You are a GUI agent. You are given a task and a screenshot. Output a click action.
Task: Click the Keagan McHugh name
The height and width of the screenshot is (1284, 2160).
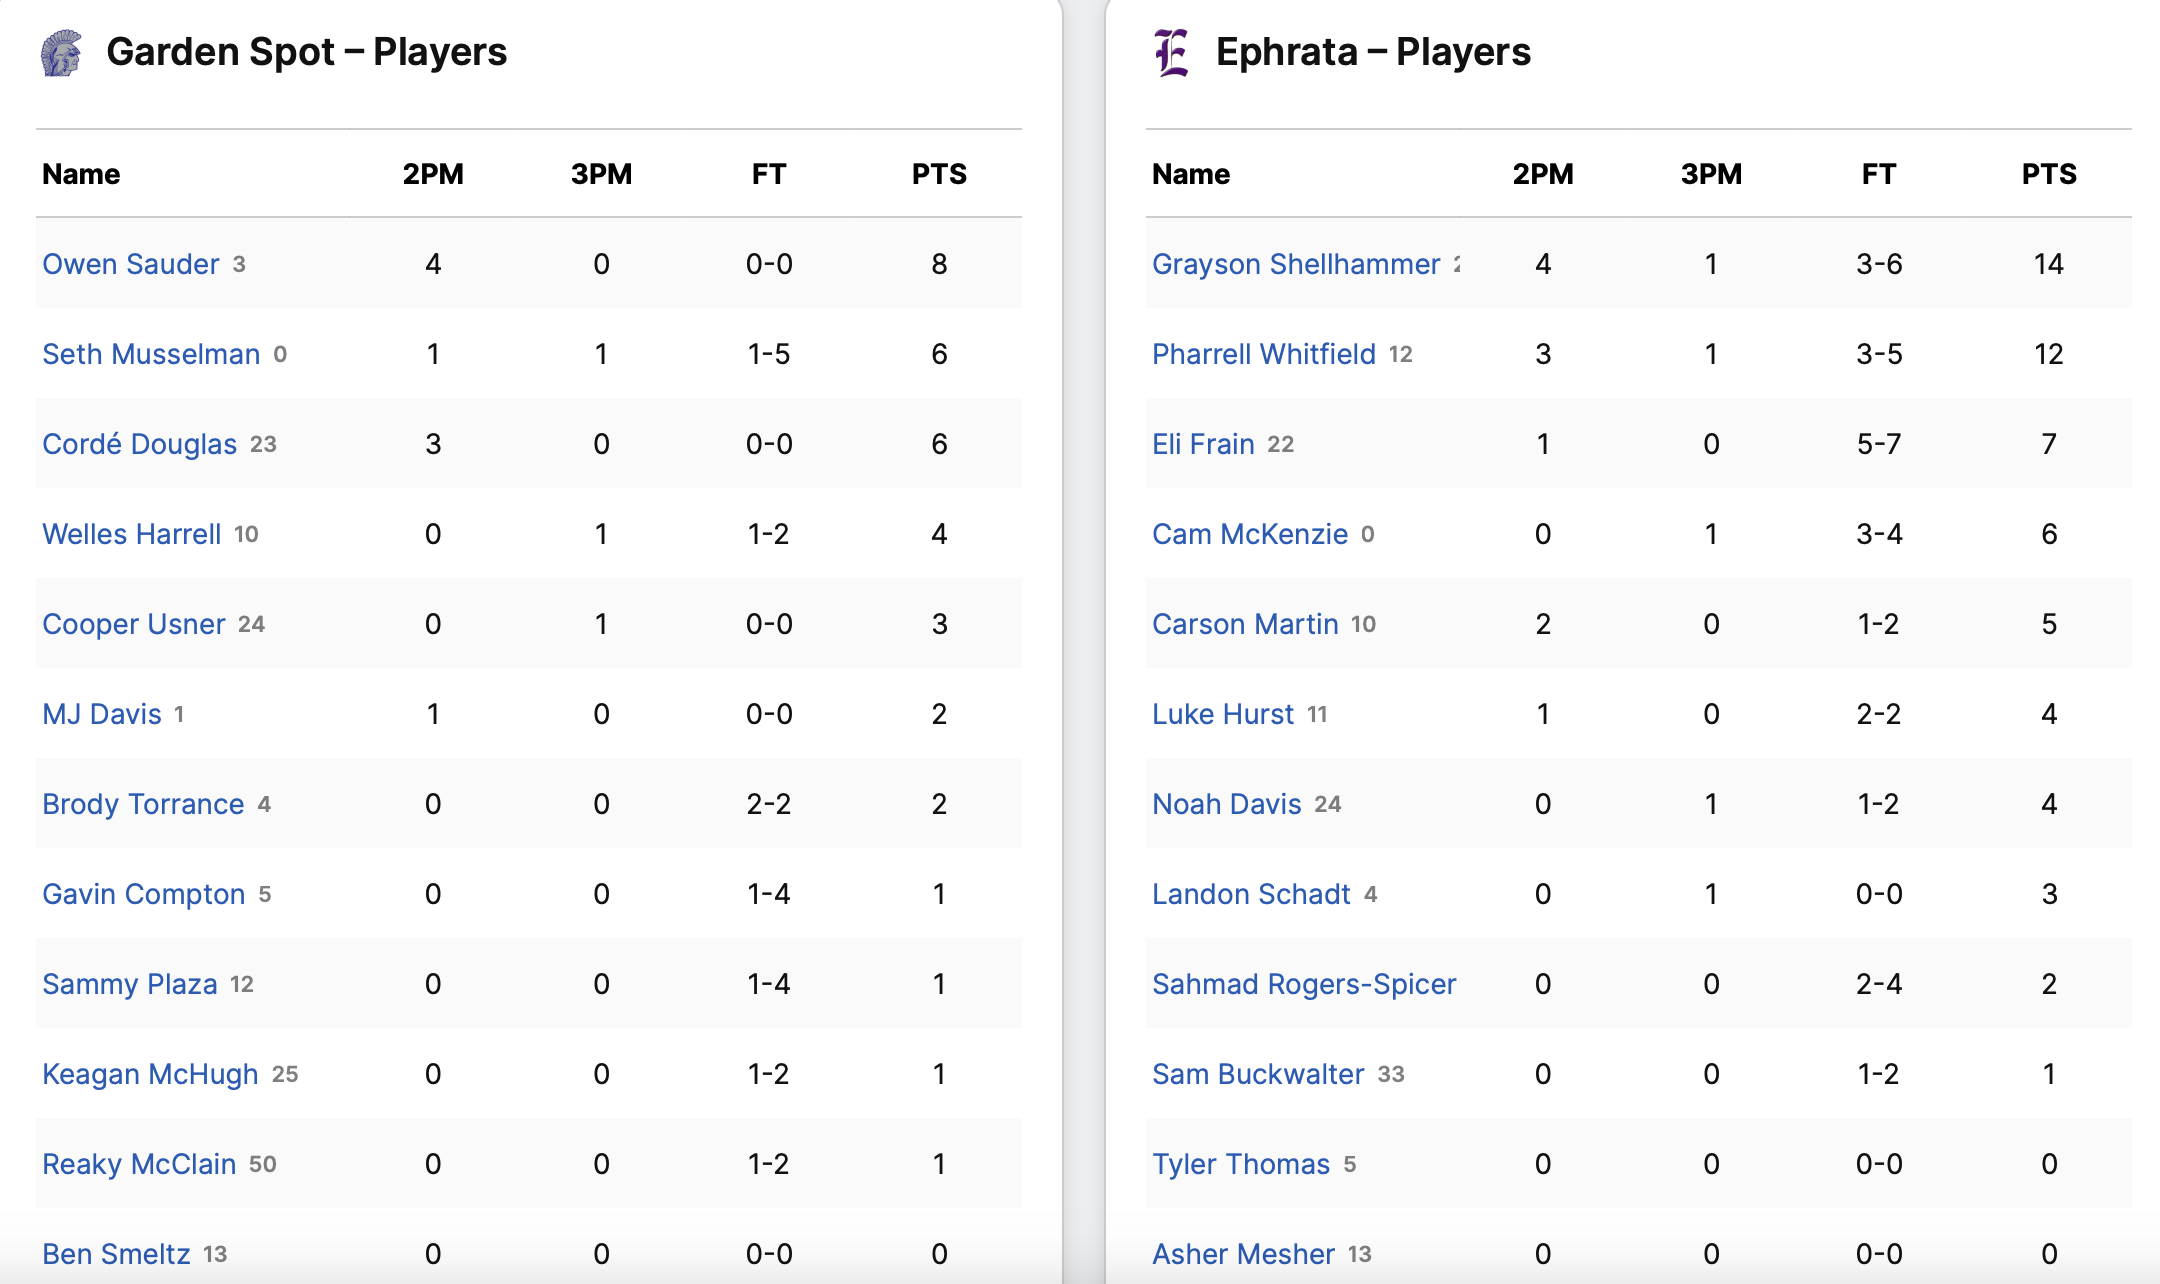coord(150,1074)
